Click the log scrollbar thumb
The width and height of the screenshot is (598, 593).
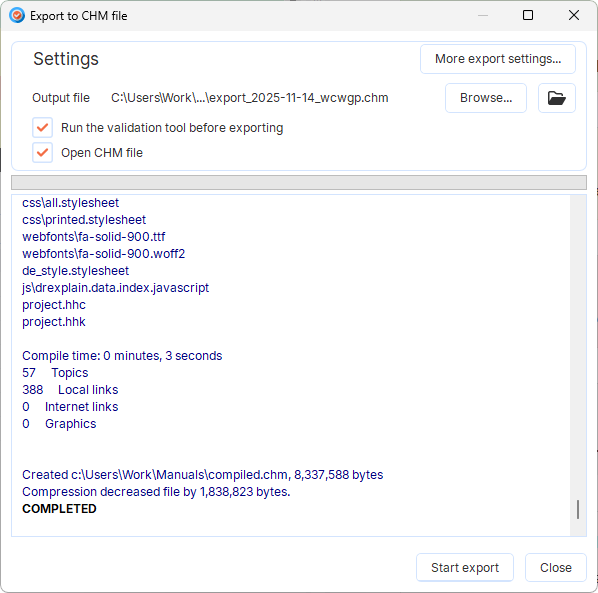[578, 509]
